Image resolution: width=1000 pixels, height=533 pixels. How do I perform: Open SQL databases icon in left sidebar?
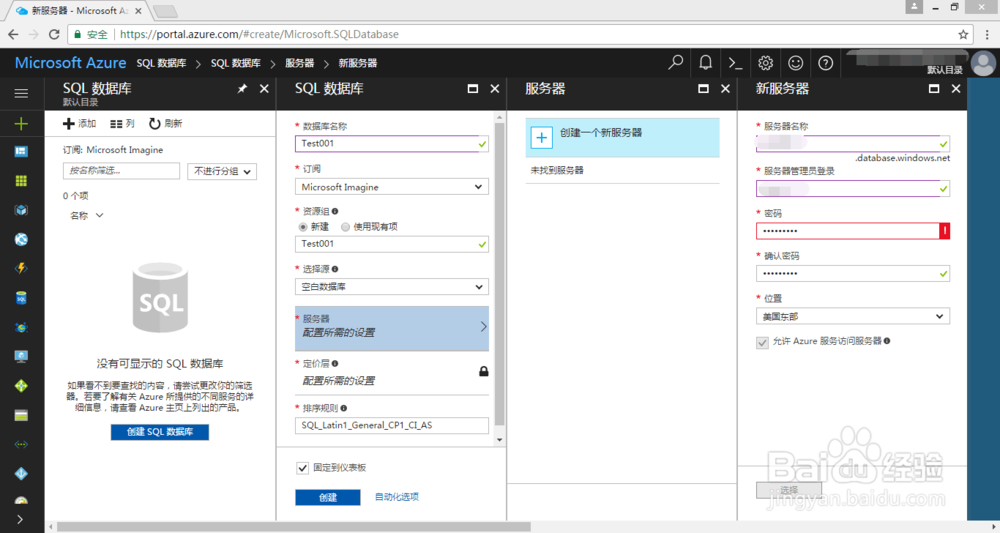click(21, 298)
